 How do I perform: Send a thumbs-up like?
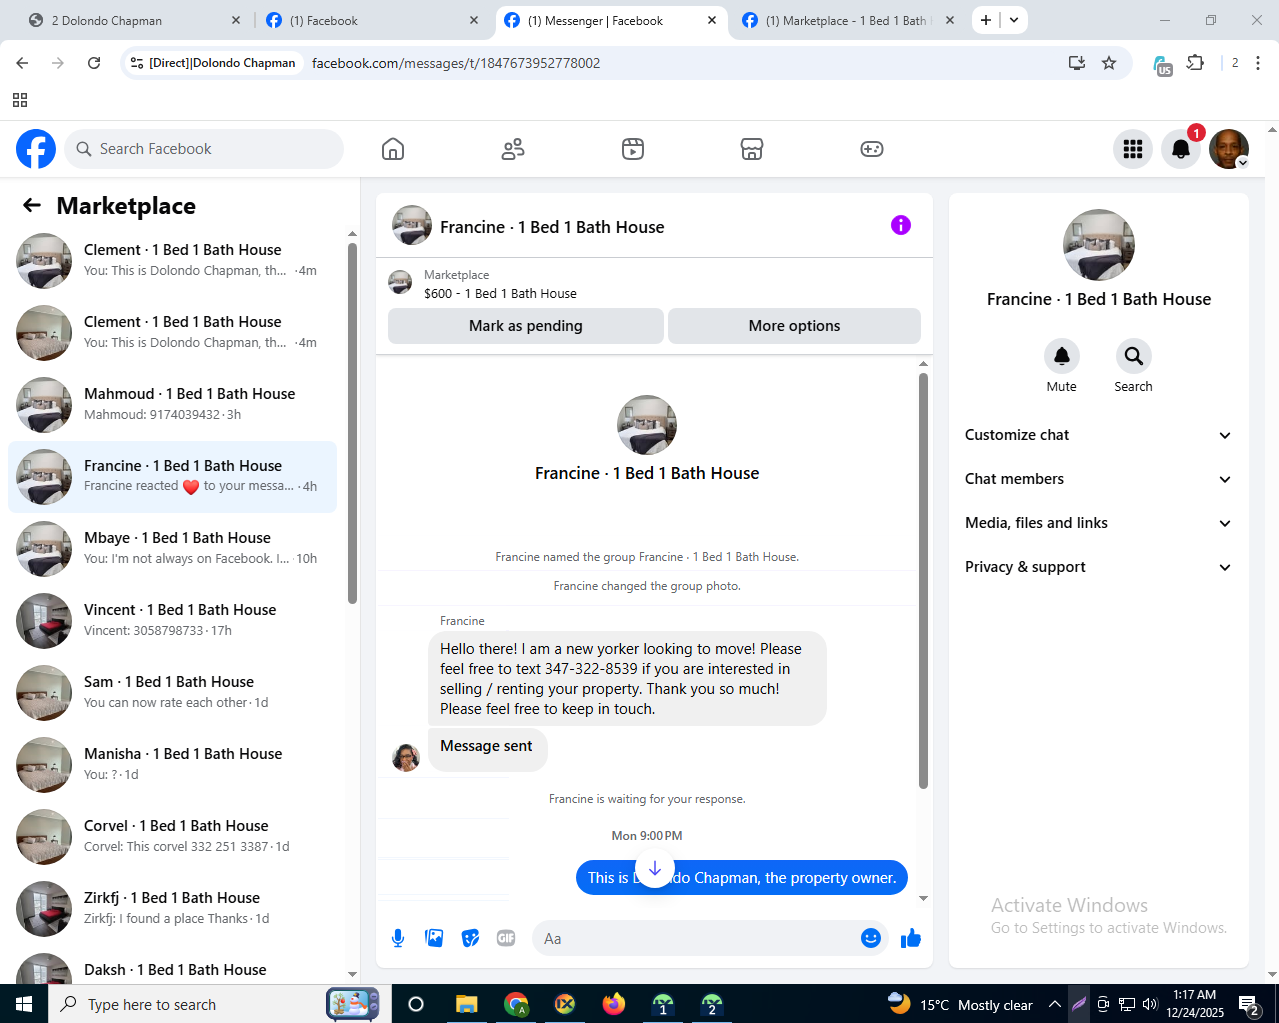pyautogui.click(x=911, y=938)
